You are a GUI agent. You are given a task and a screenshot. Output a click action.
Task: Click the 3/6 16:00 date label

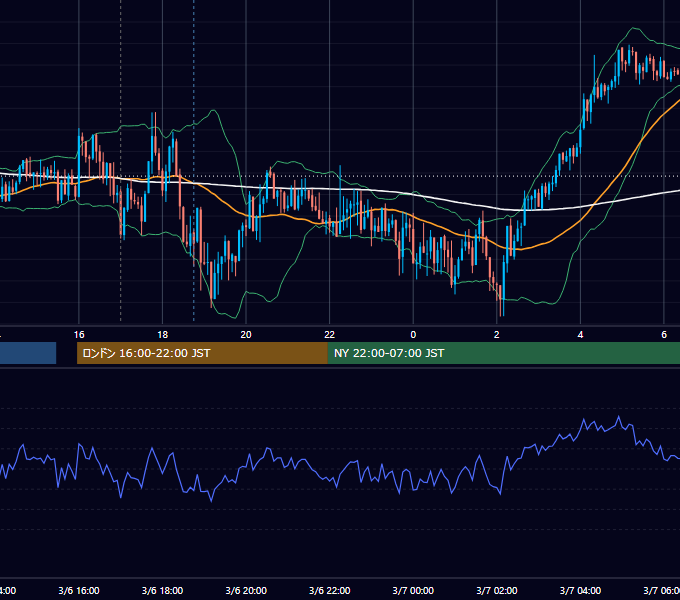click(79, 590)
